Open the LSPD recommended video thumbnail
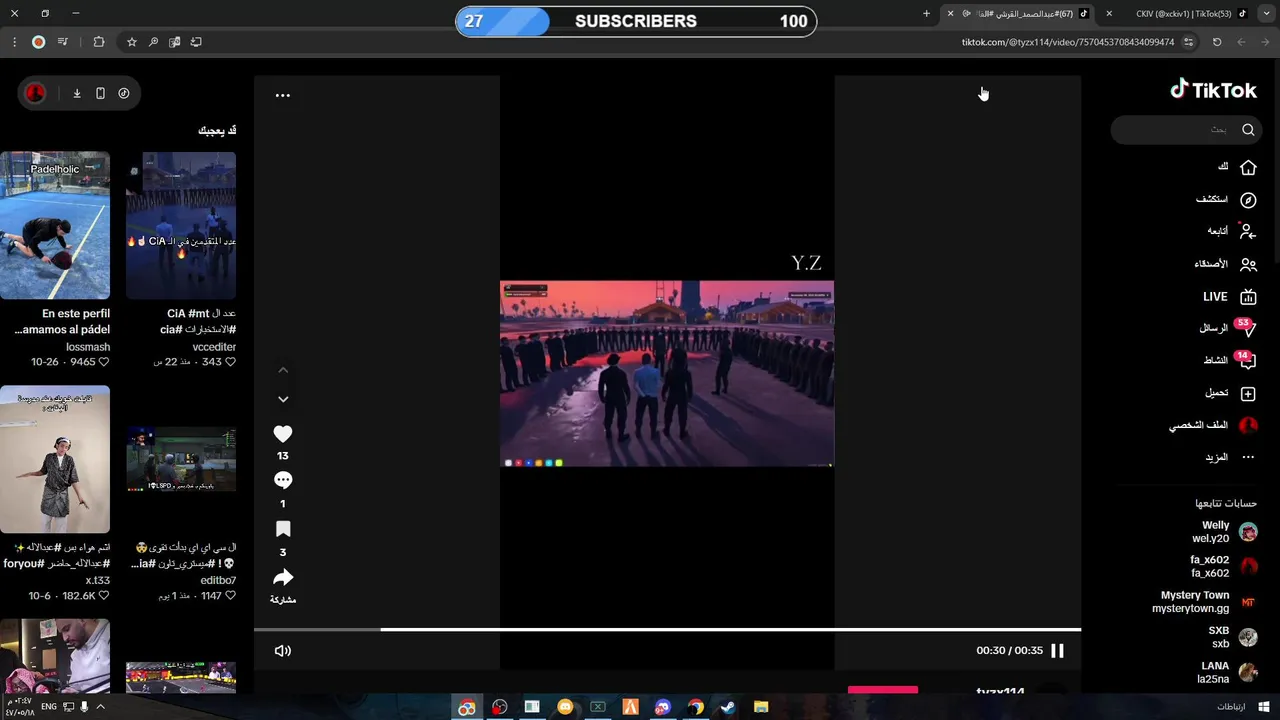Screen dimensions: 1280x720 pos(181,460)
